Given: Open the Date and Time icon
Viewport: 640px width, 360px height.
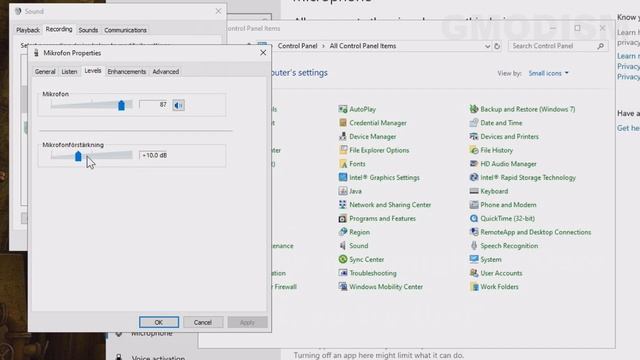Looking at the screenshot, I should (474, 123).
